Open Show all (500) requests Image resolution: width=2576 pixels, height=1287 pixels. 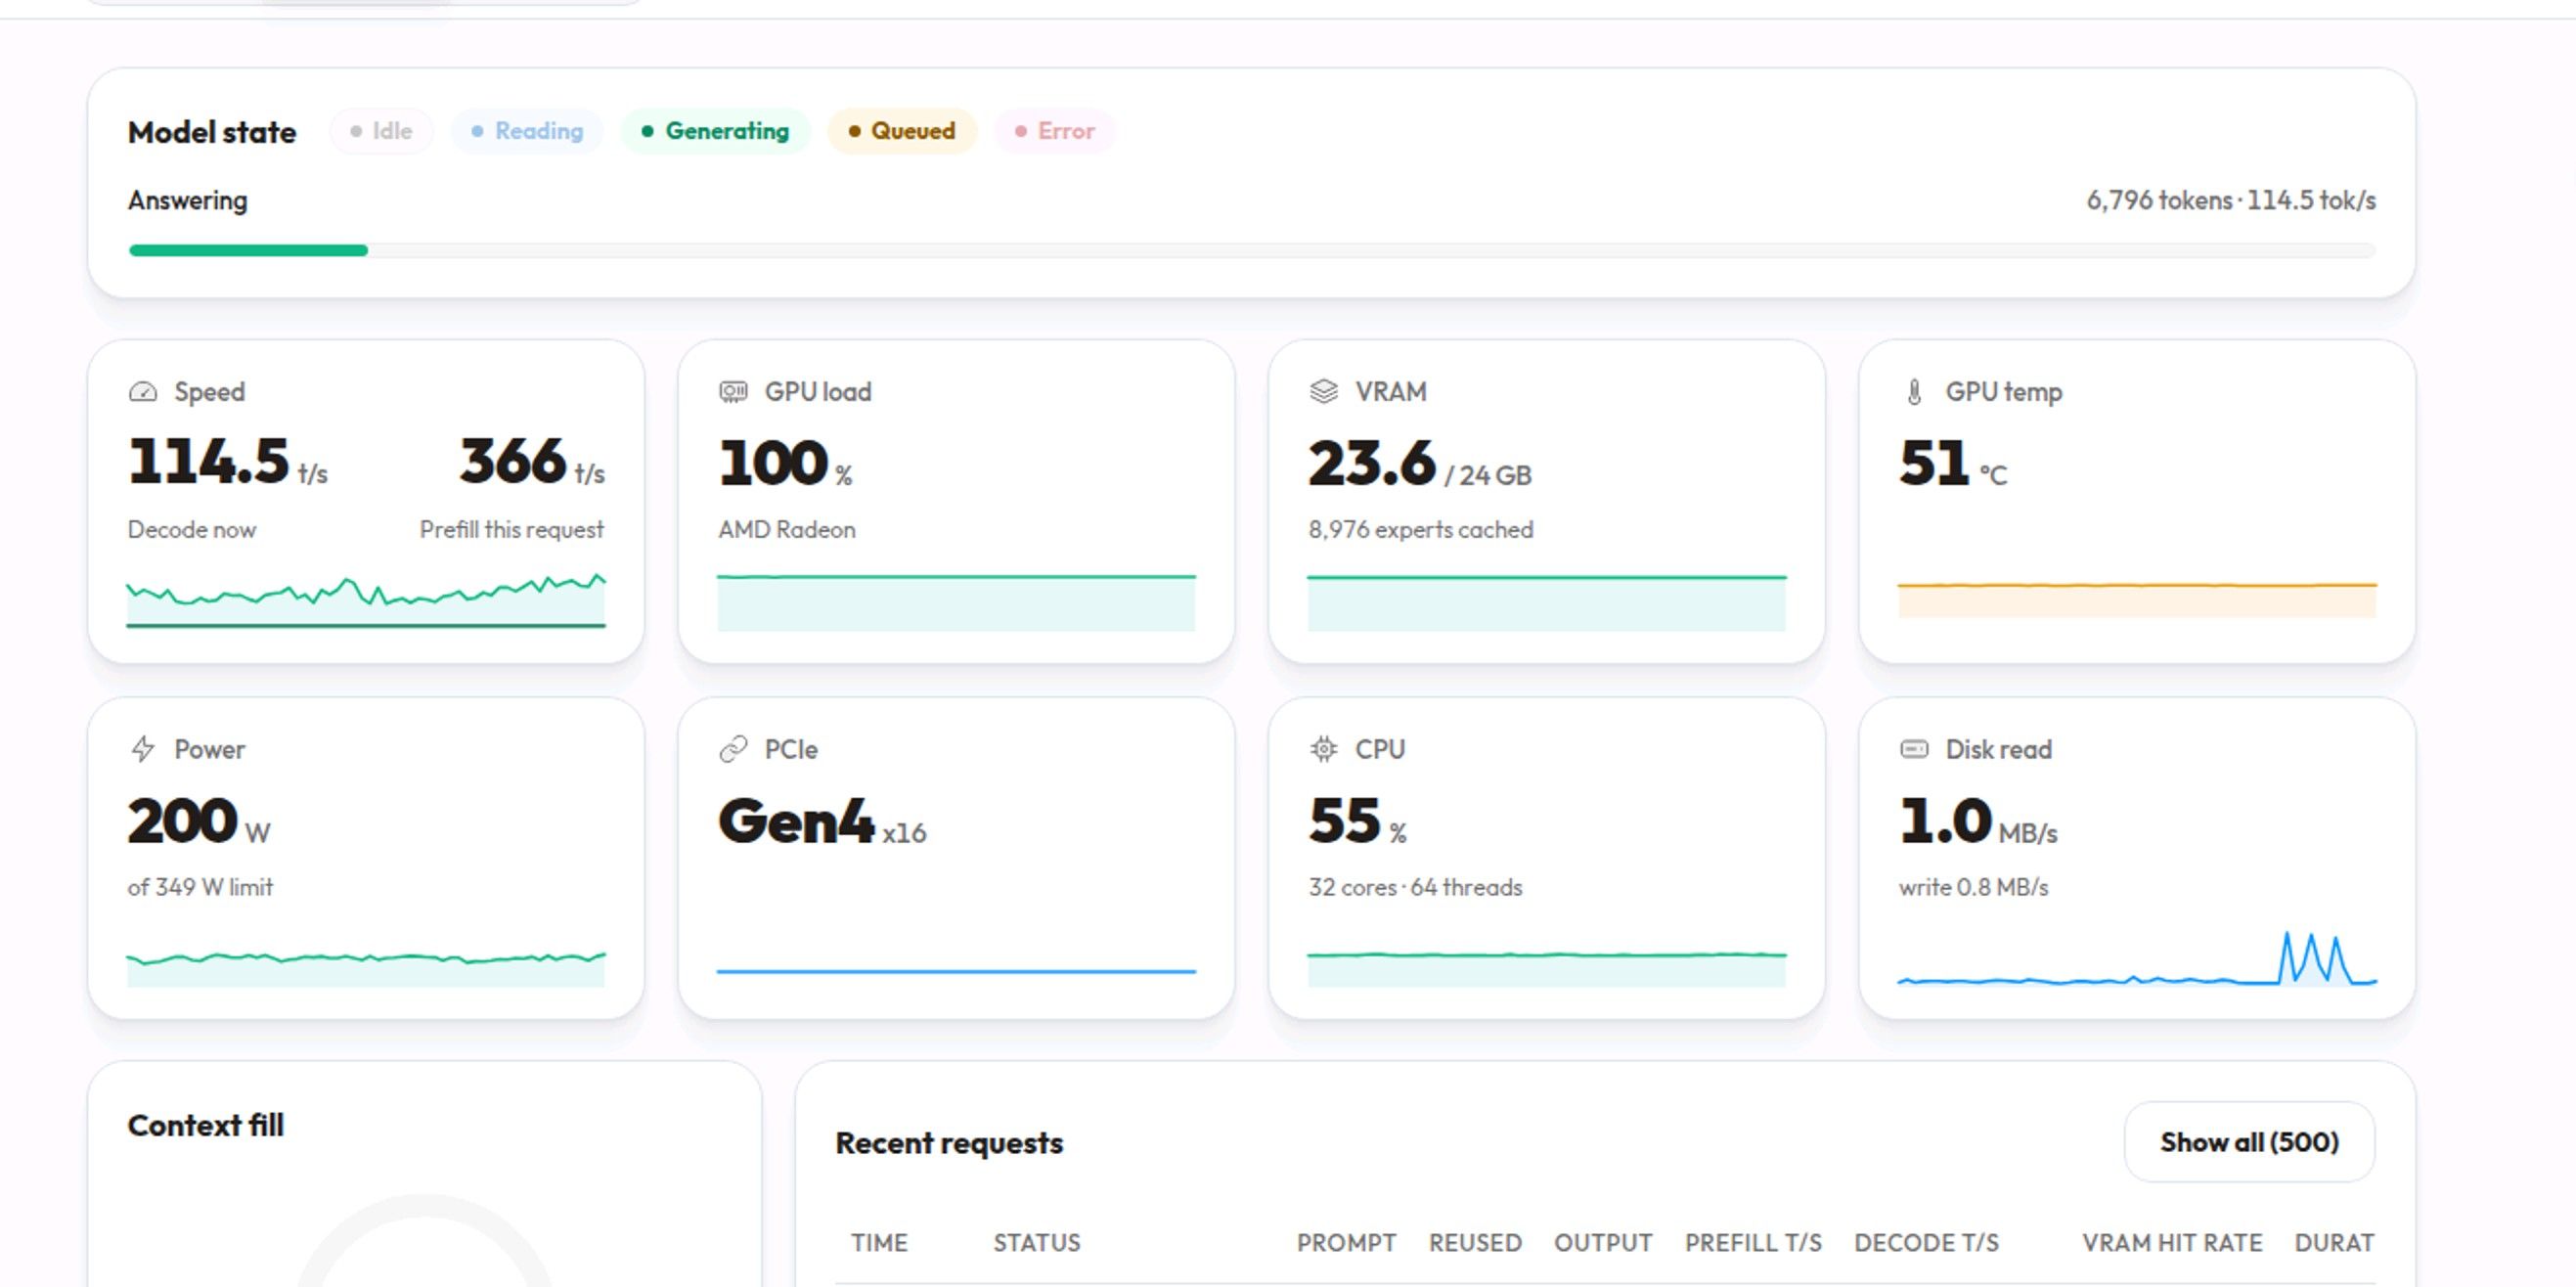(2249, 1142)
